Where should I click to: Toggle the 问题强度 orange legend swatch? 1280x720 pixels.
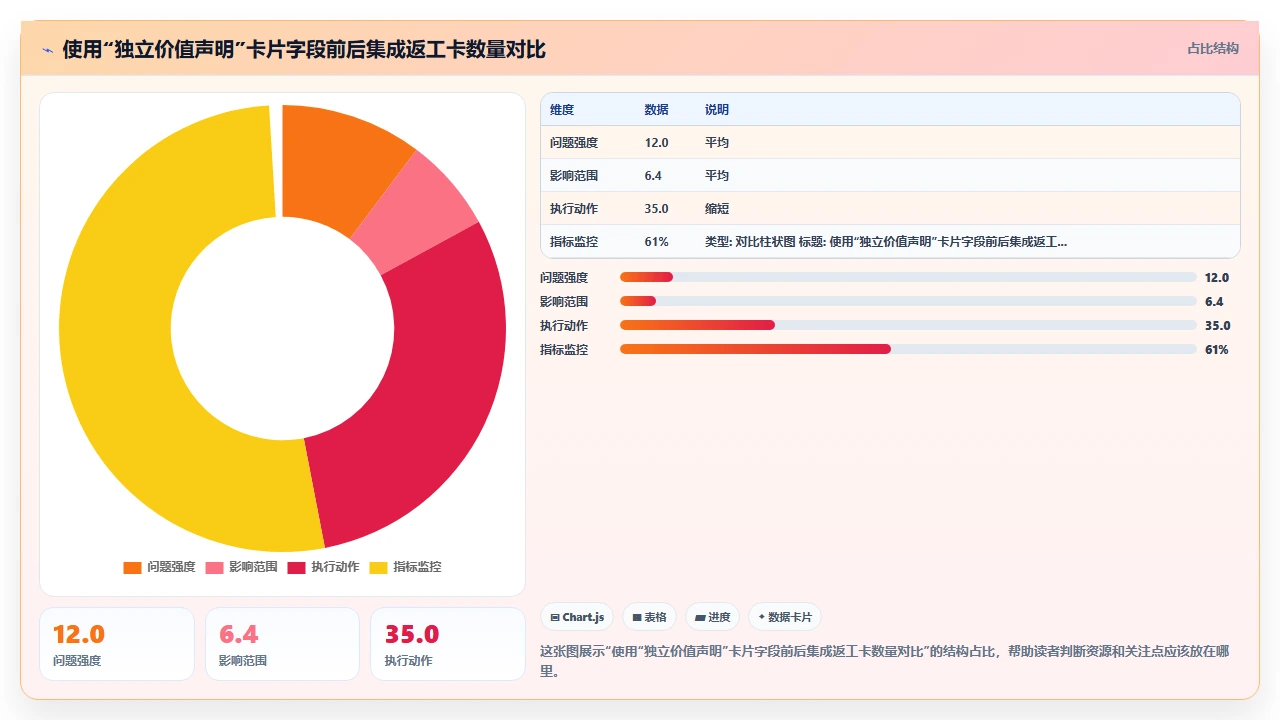tap(132, 567)
